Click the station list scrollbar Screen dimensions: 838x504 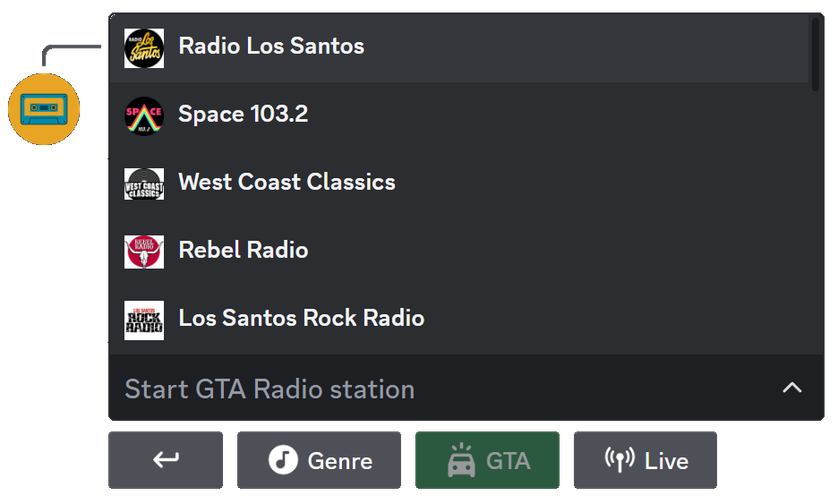point(815,55)
